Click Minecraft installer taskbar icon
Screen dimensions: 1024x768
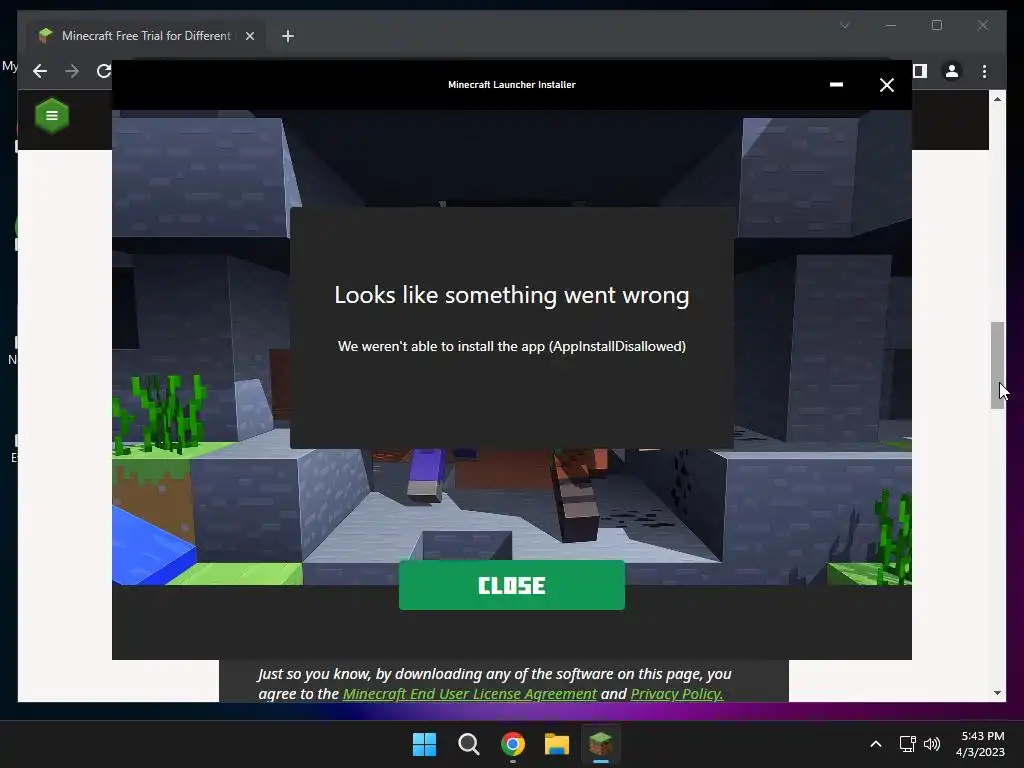[600, 744]
